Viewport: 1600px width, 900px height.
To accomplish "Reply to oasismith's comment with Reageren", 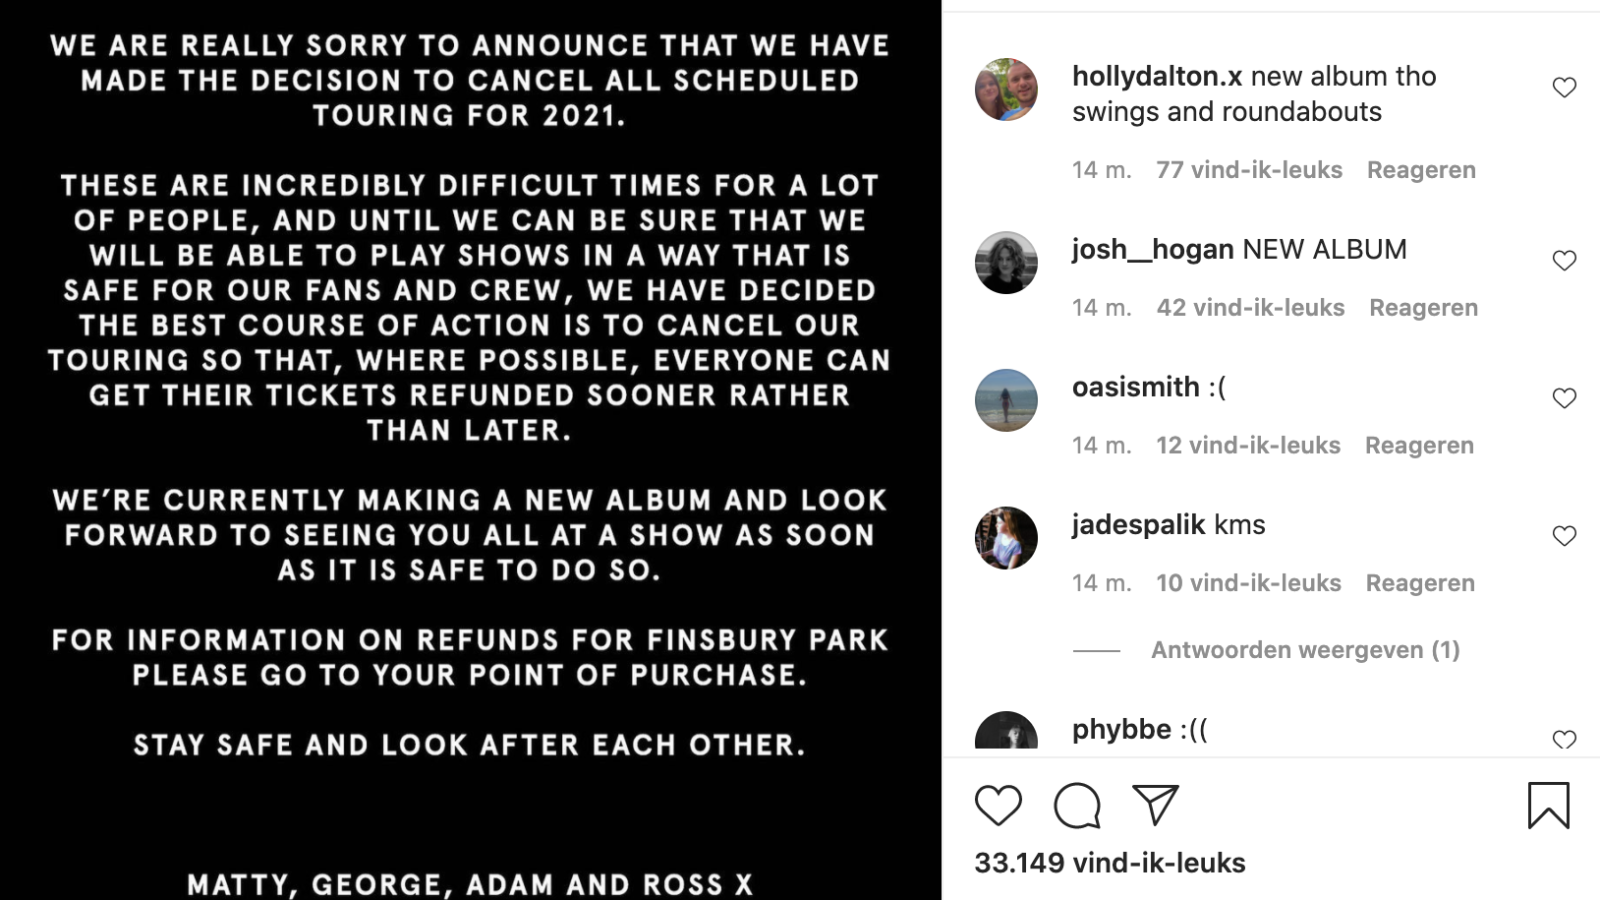I will [x=1419, y=446].
